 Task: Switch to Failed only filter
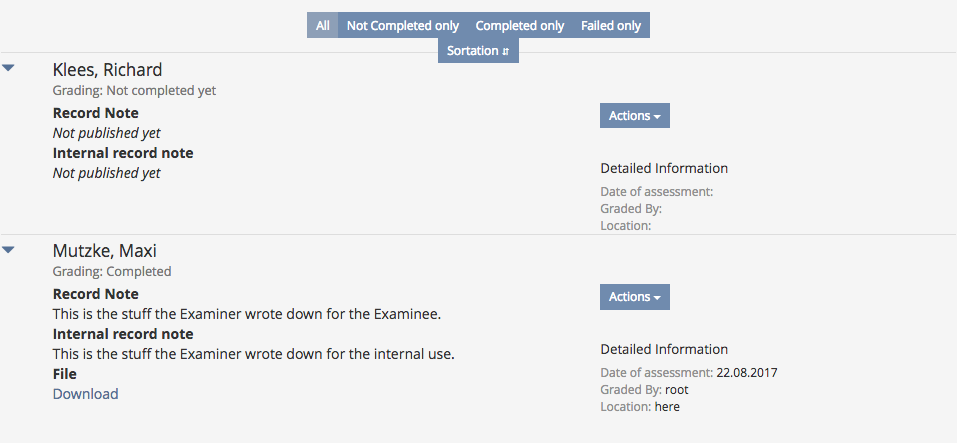pos(611,26)
